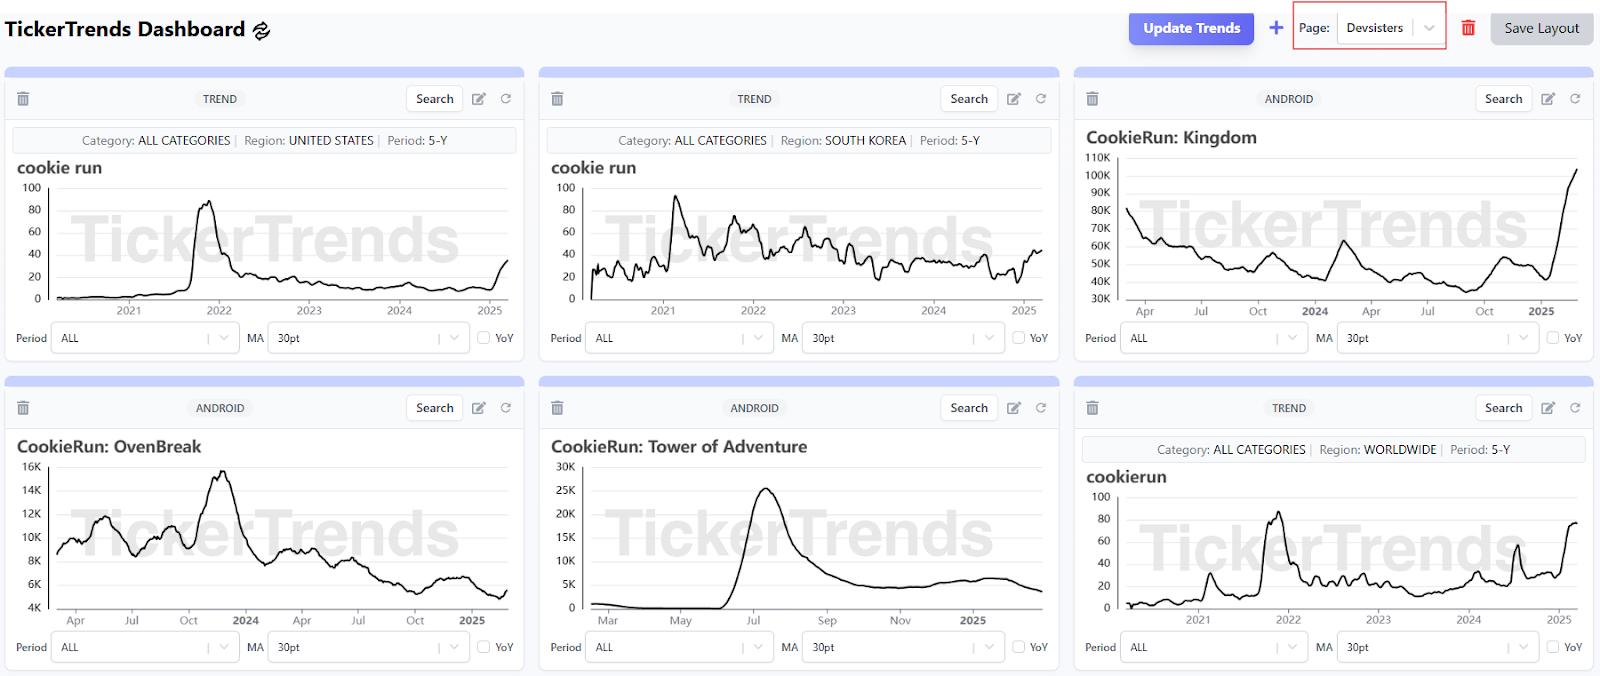
Task: Edit the Tower of Adventure widget
Action: coord(1014,408)
